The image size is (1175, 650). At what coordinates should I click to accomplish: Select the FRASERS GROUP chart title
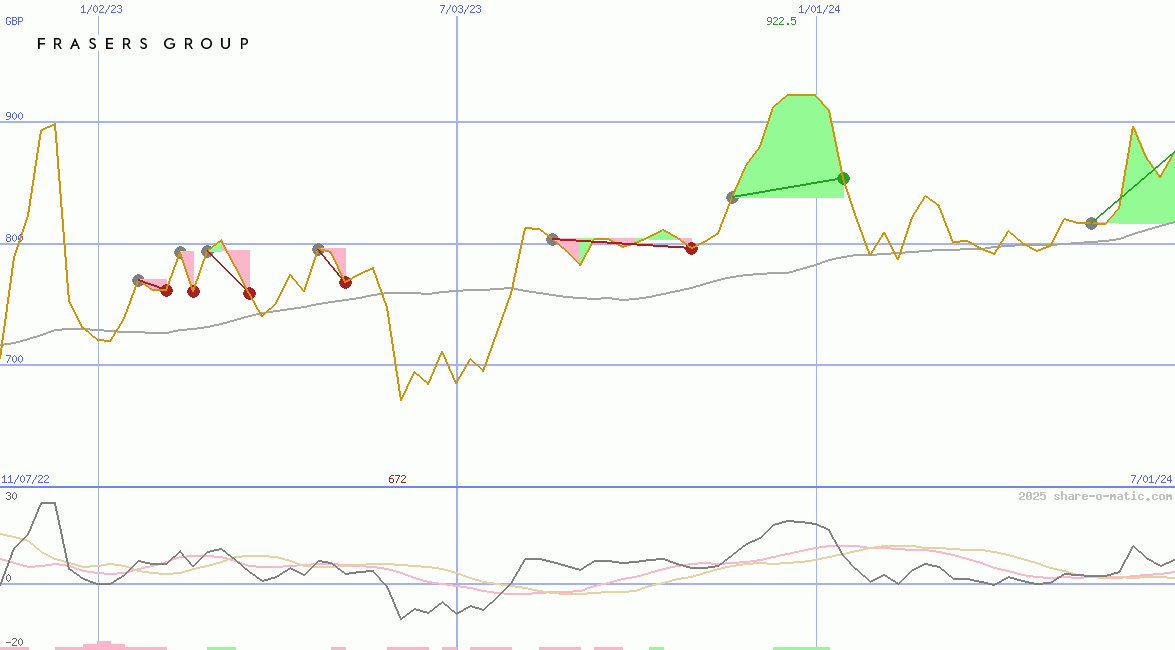click(143, 43)
